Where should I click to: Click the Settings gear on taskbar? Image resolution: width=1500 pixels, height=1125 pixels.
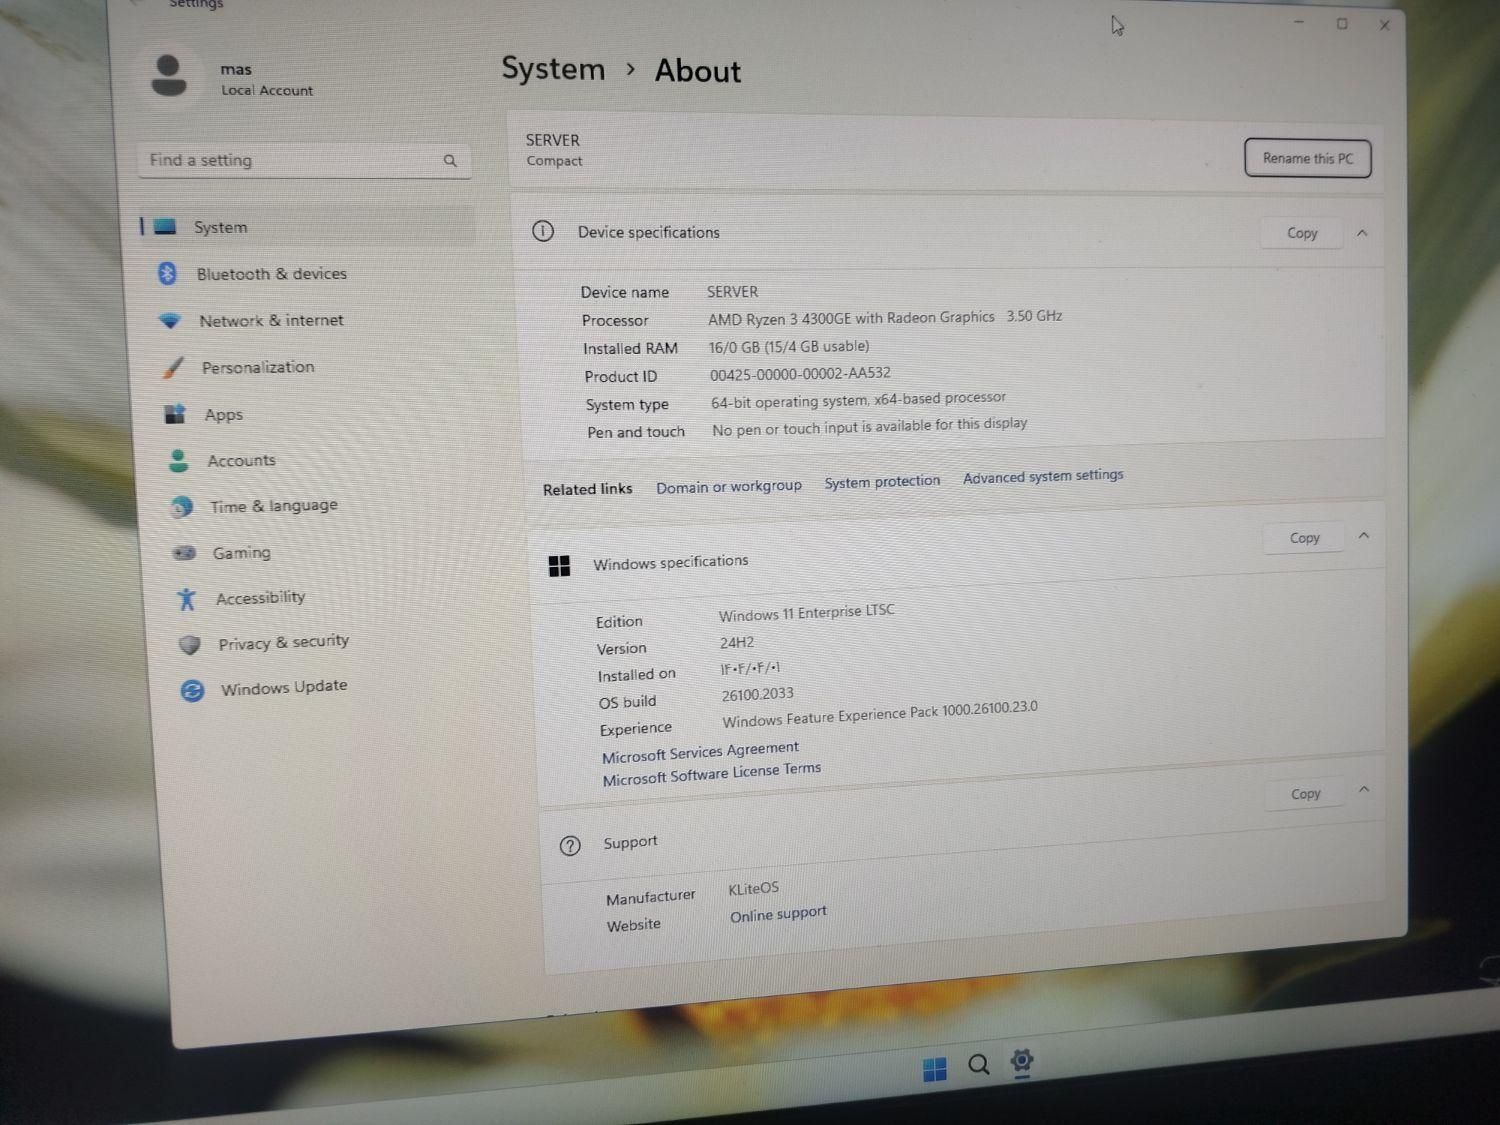1022,1061
